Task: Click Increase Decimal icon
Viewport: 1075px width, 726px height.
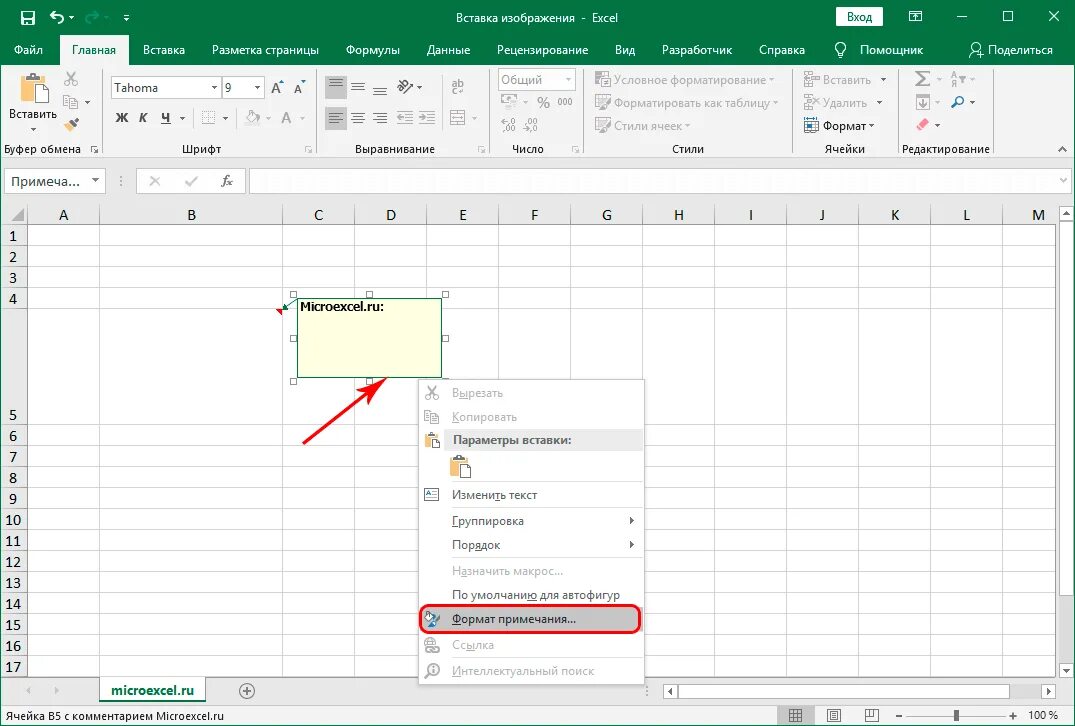Action: pyautogui.click(x=509, y=125)
